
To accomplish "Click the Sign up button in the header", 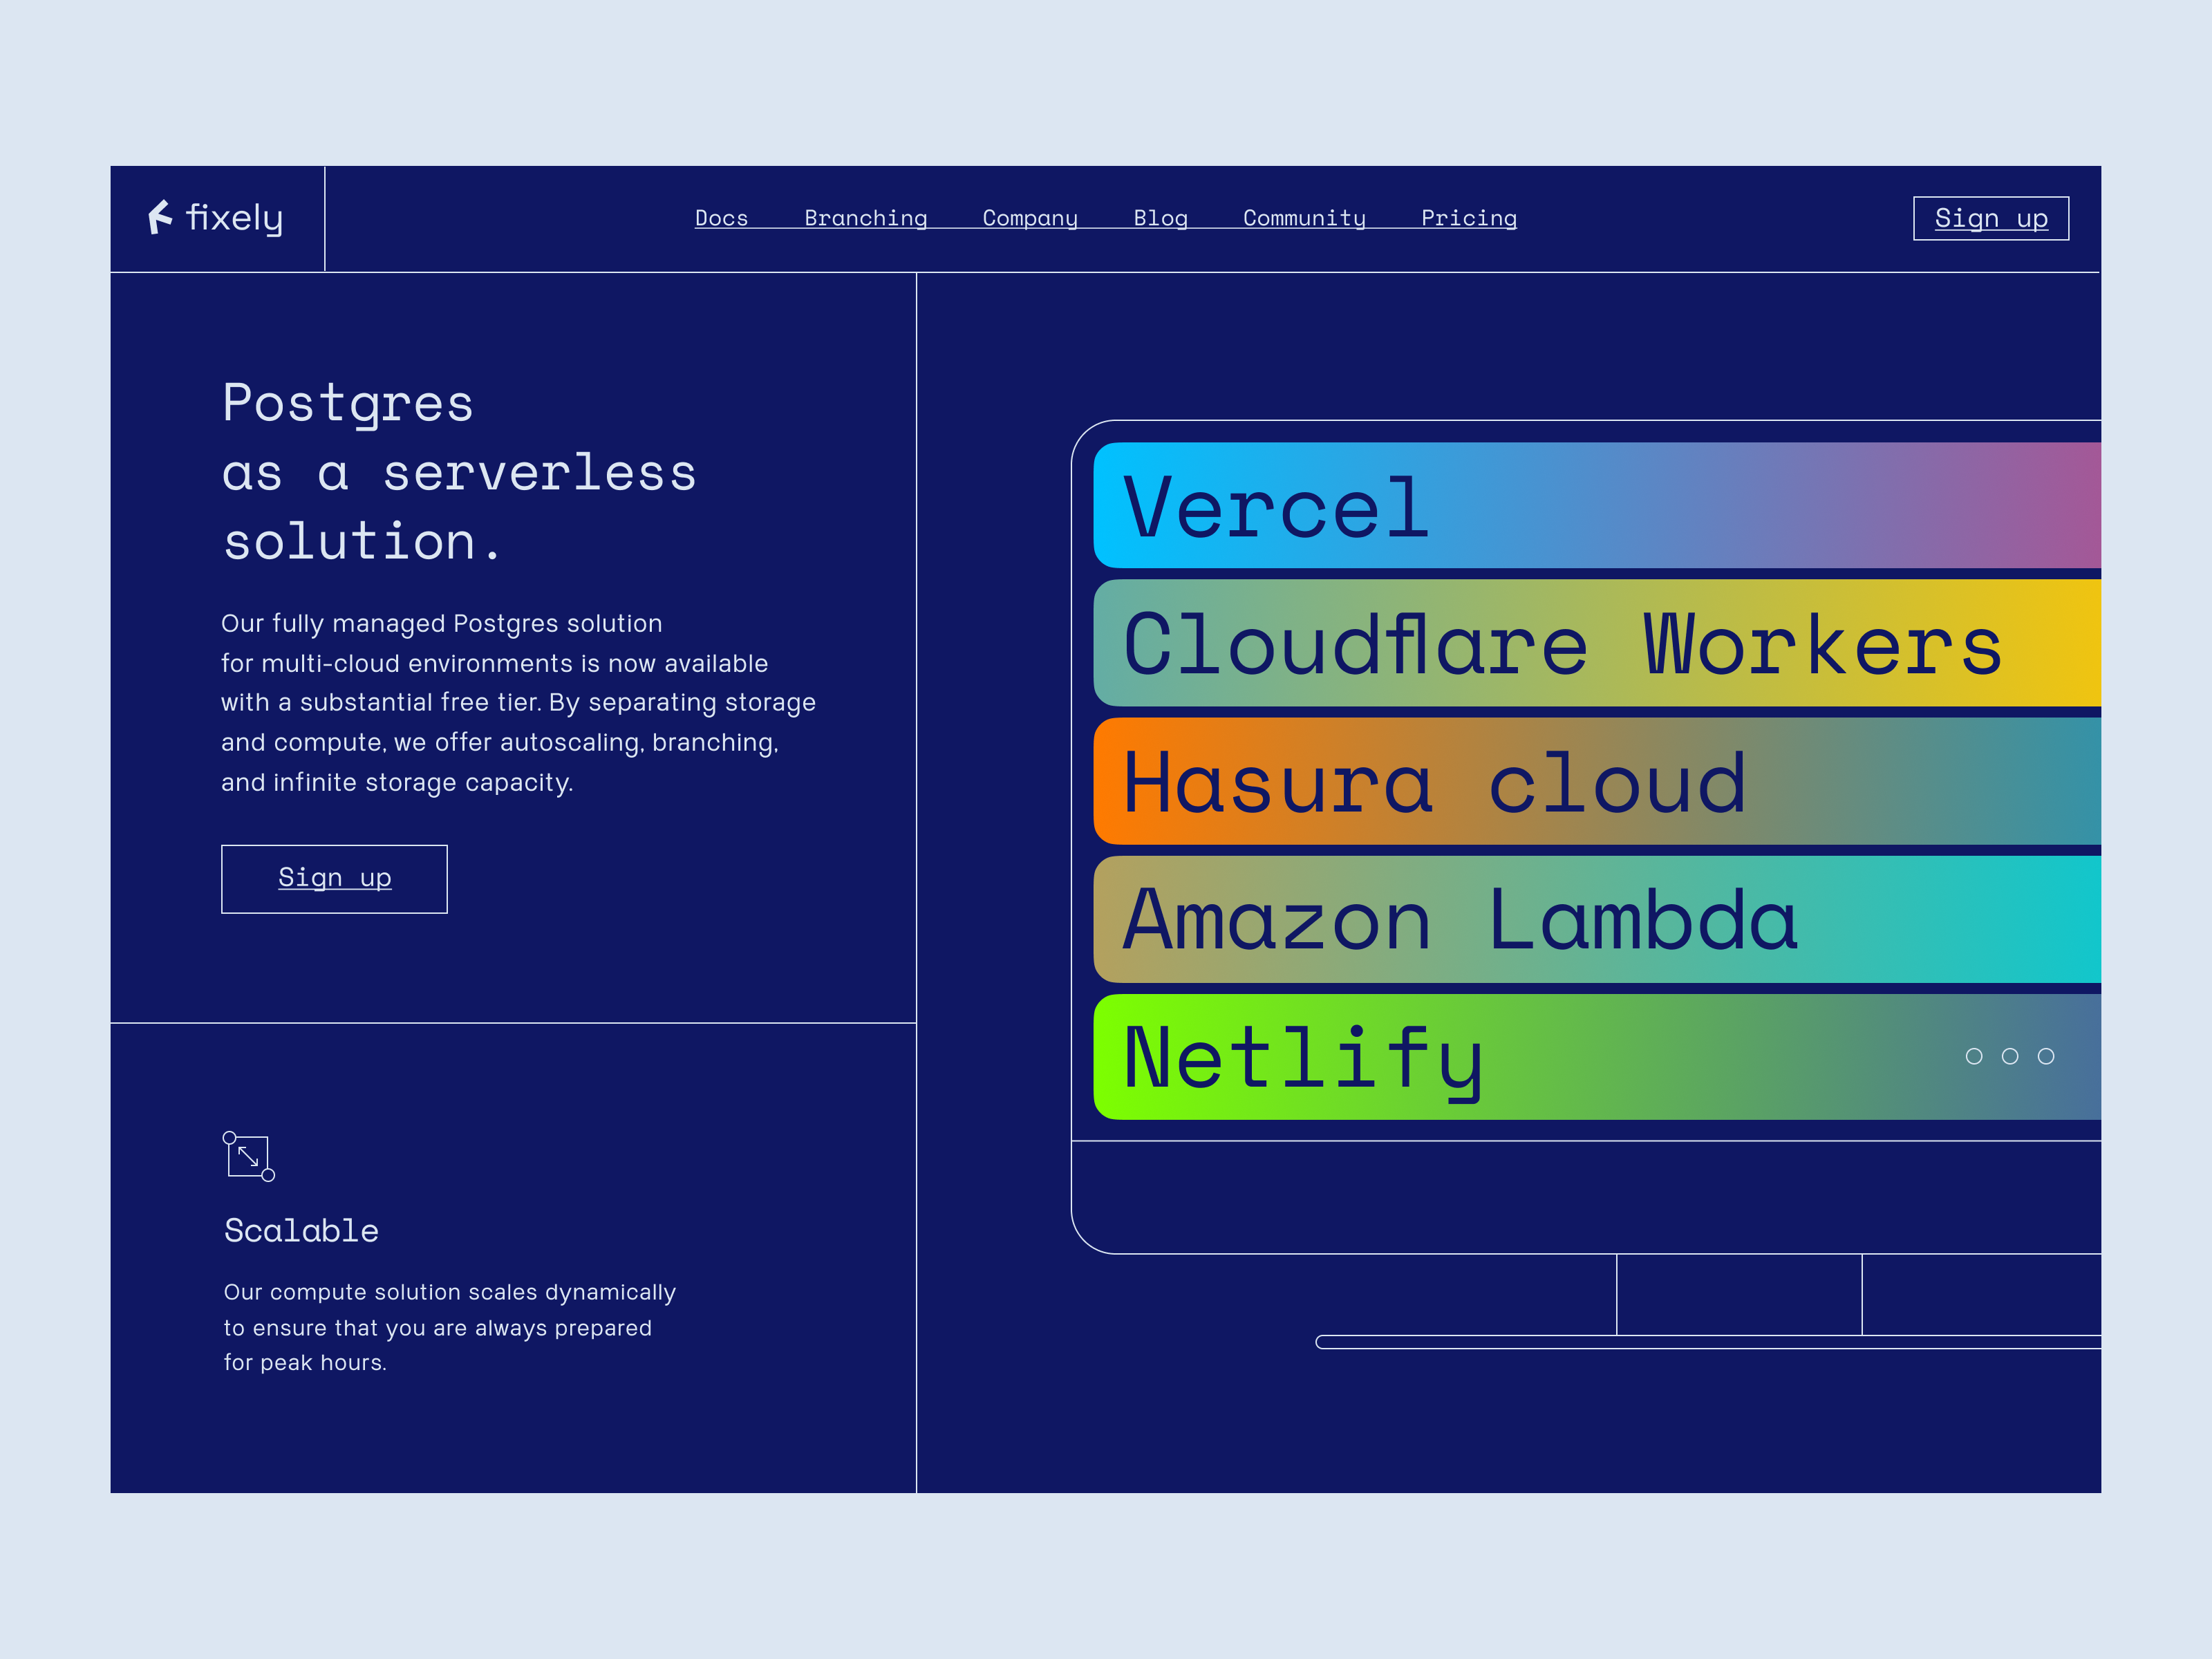I will point(1990,218).
